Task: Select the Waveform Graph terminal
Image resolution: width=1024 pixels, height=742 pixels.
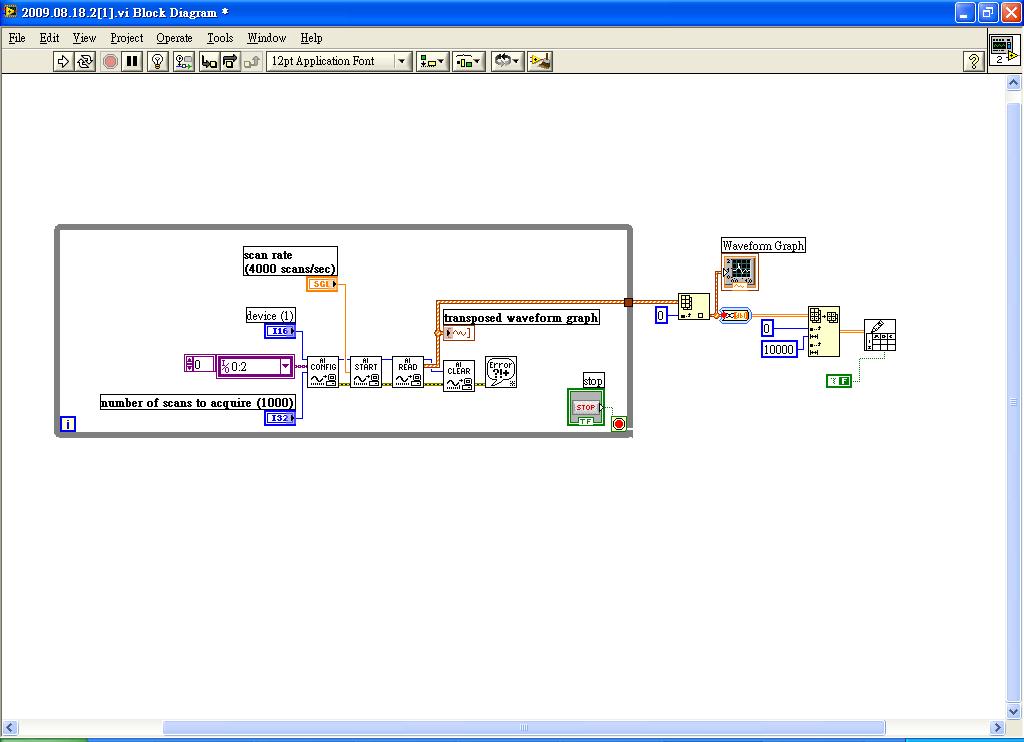Action: (x=740, y=271)
